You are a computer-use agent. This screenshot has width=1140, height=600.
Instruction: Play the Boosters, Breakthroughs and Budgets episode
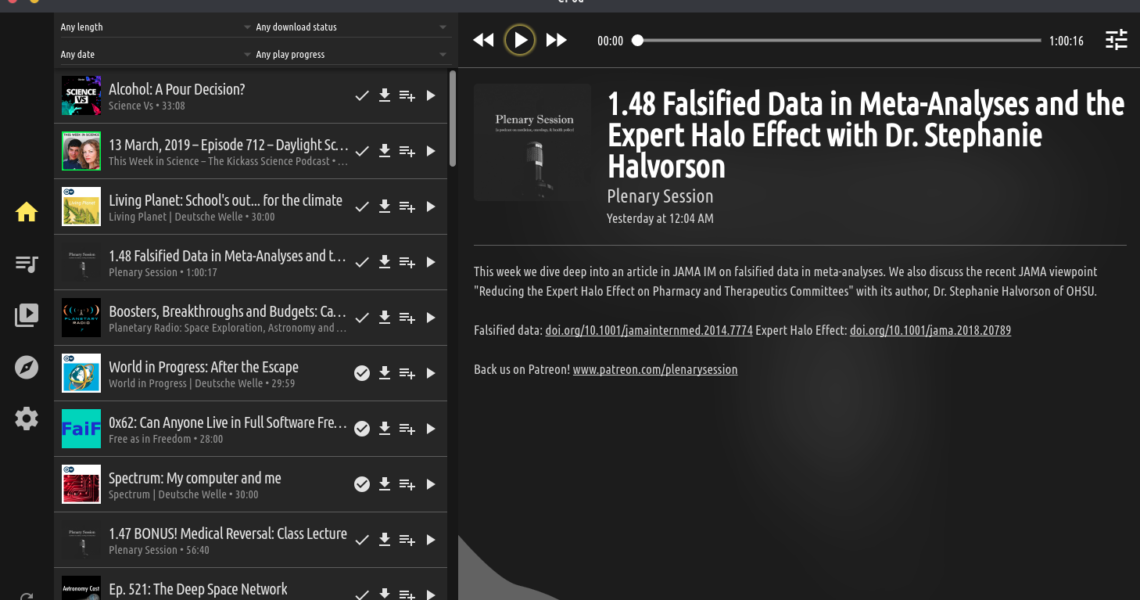pos(431,318)
